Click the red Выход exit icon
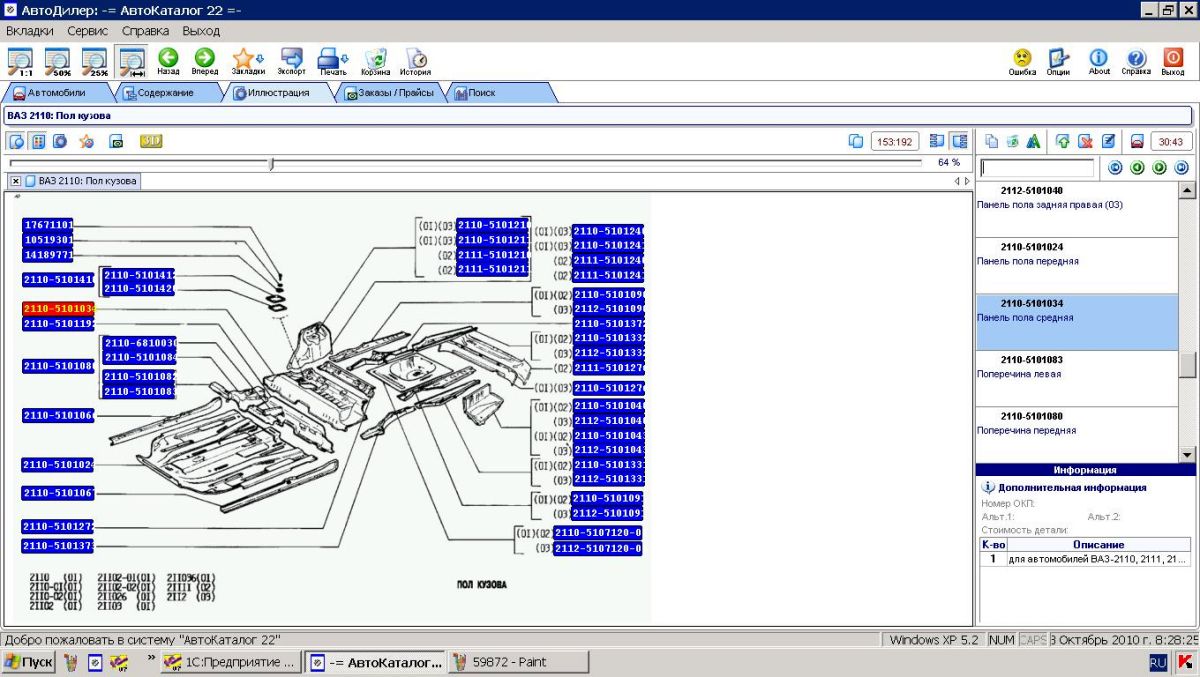This screenshot has height=677, width=1200. tap(1173, 61)
